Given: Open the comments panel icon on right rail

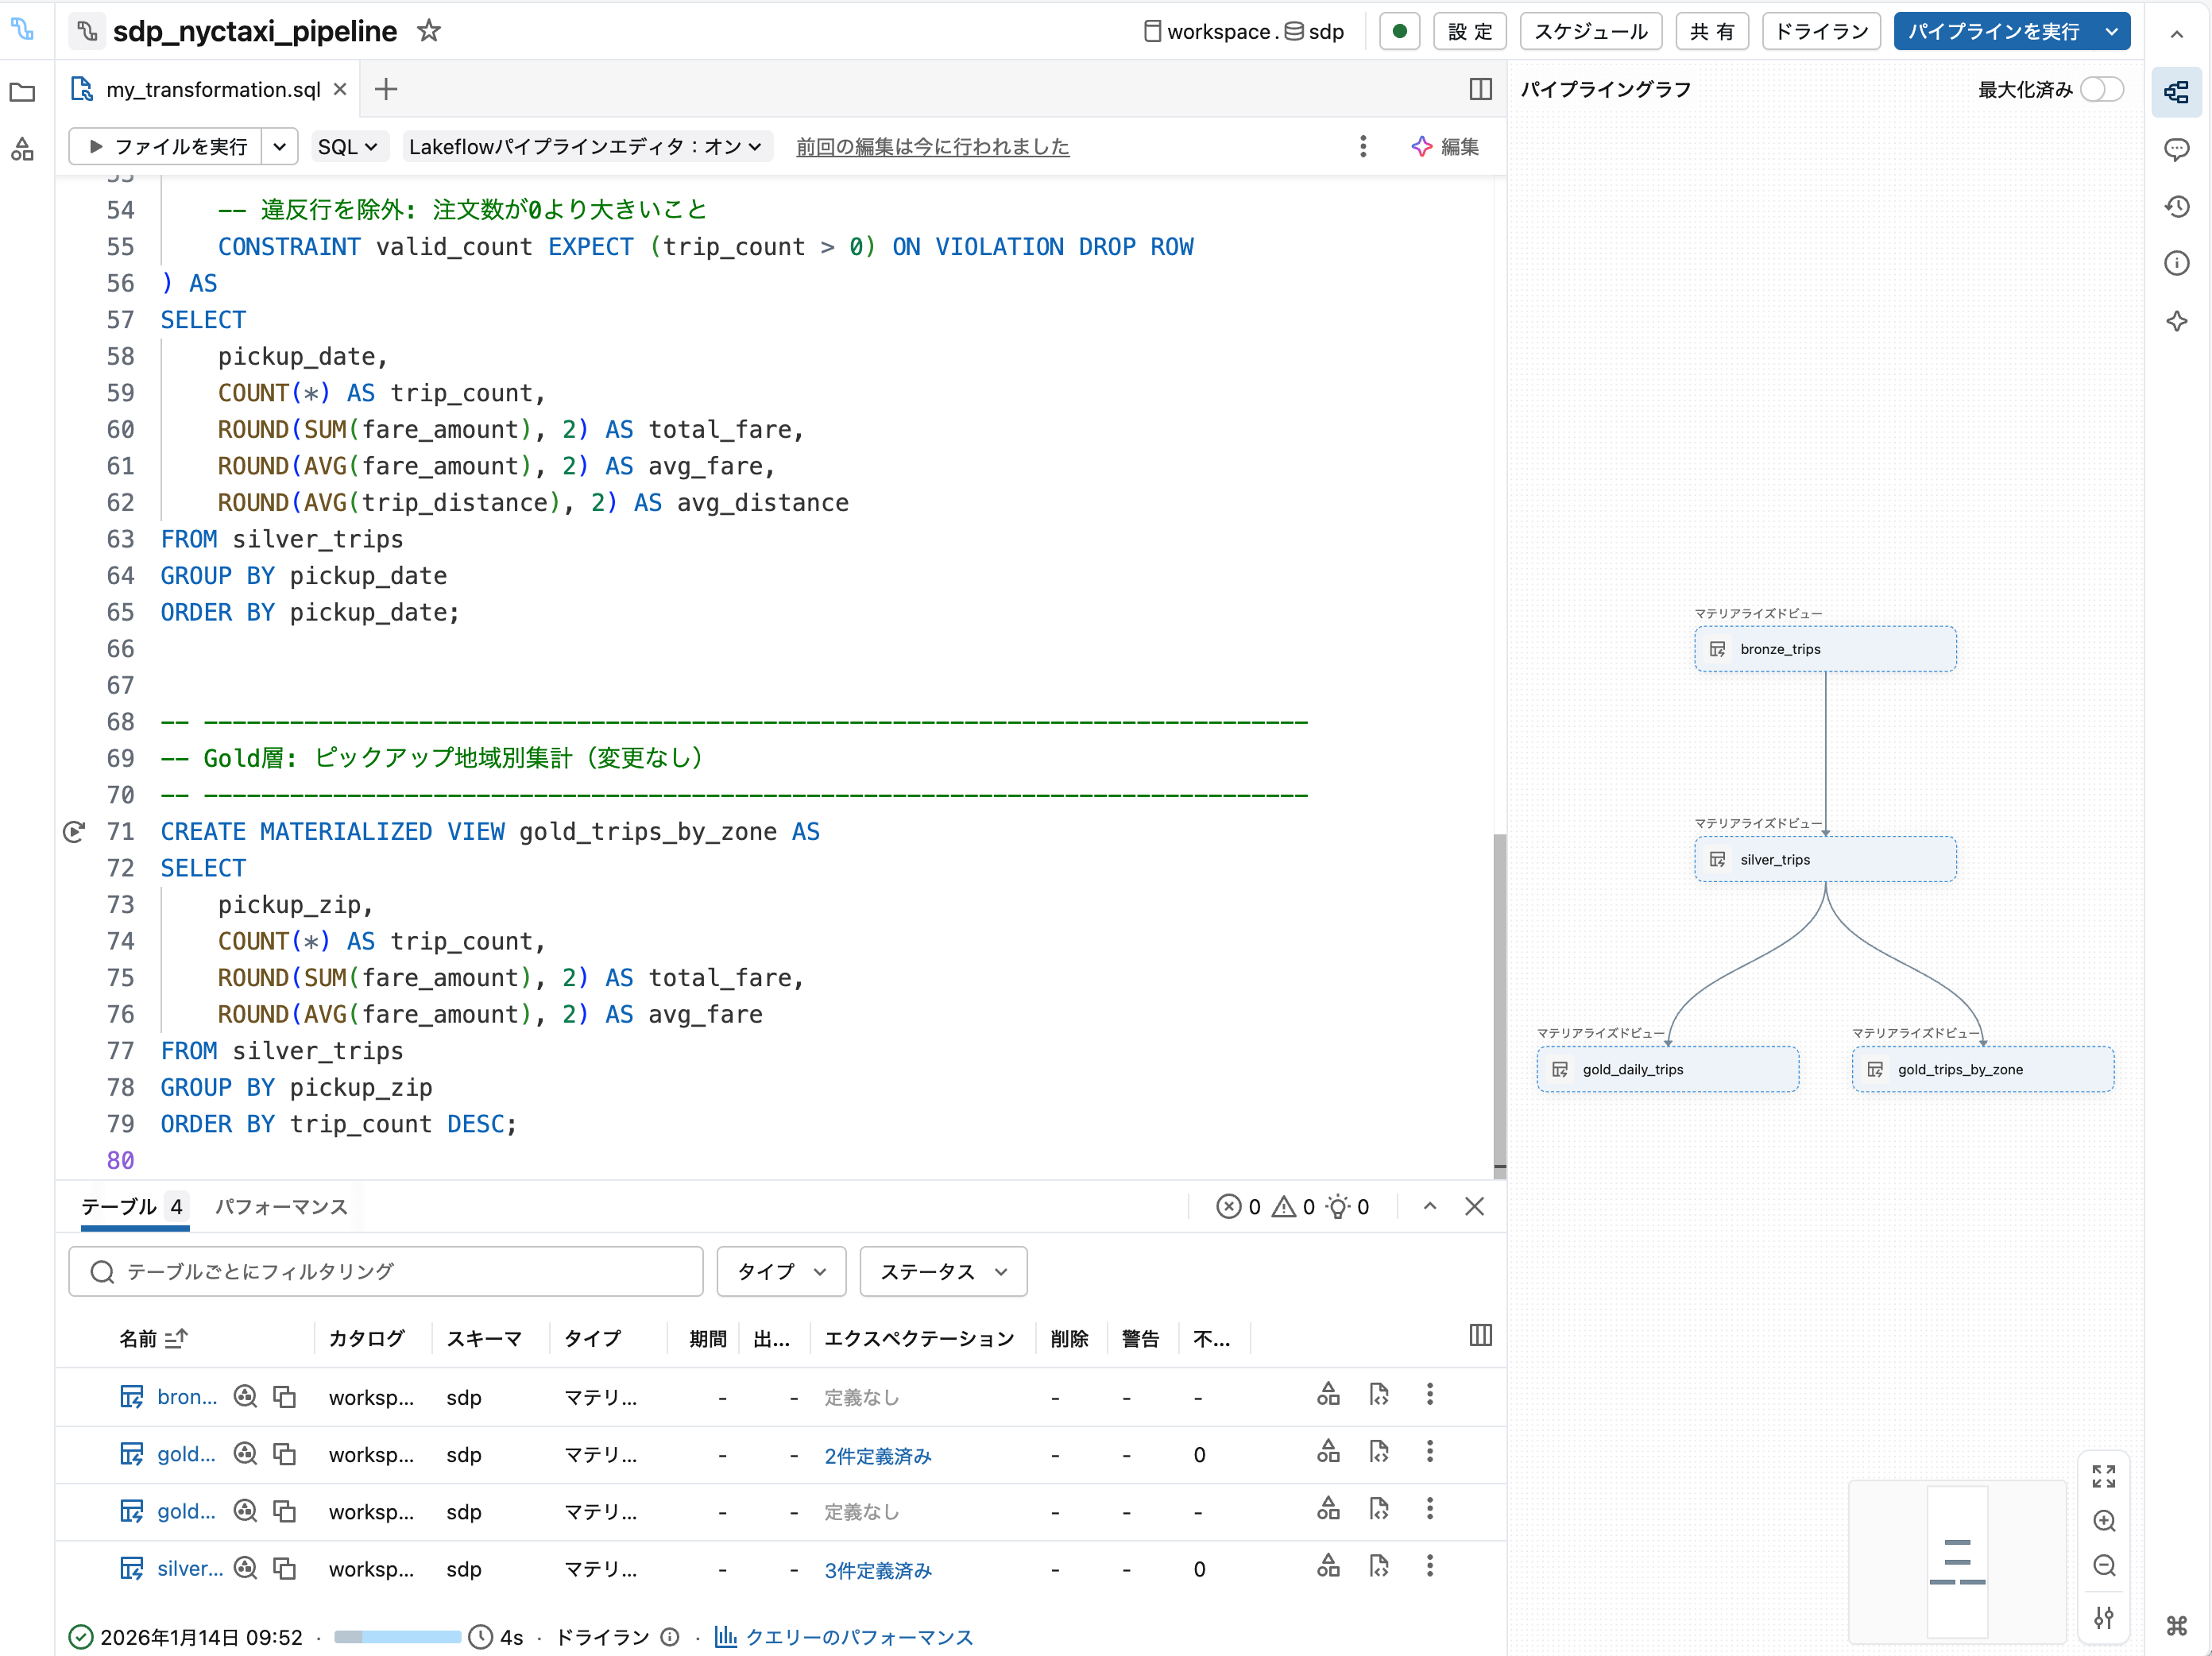Looking at the screenshot, I should [x=2177, y=150].
